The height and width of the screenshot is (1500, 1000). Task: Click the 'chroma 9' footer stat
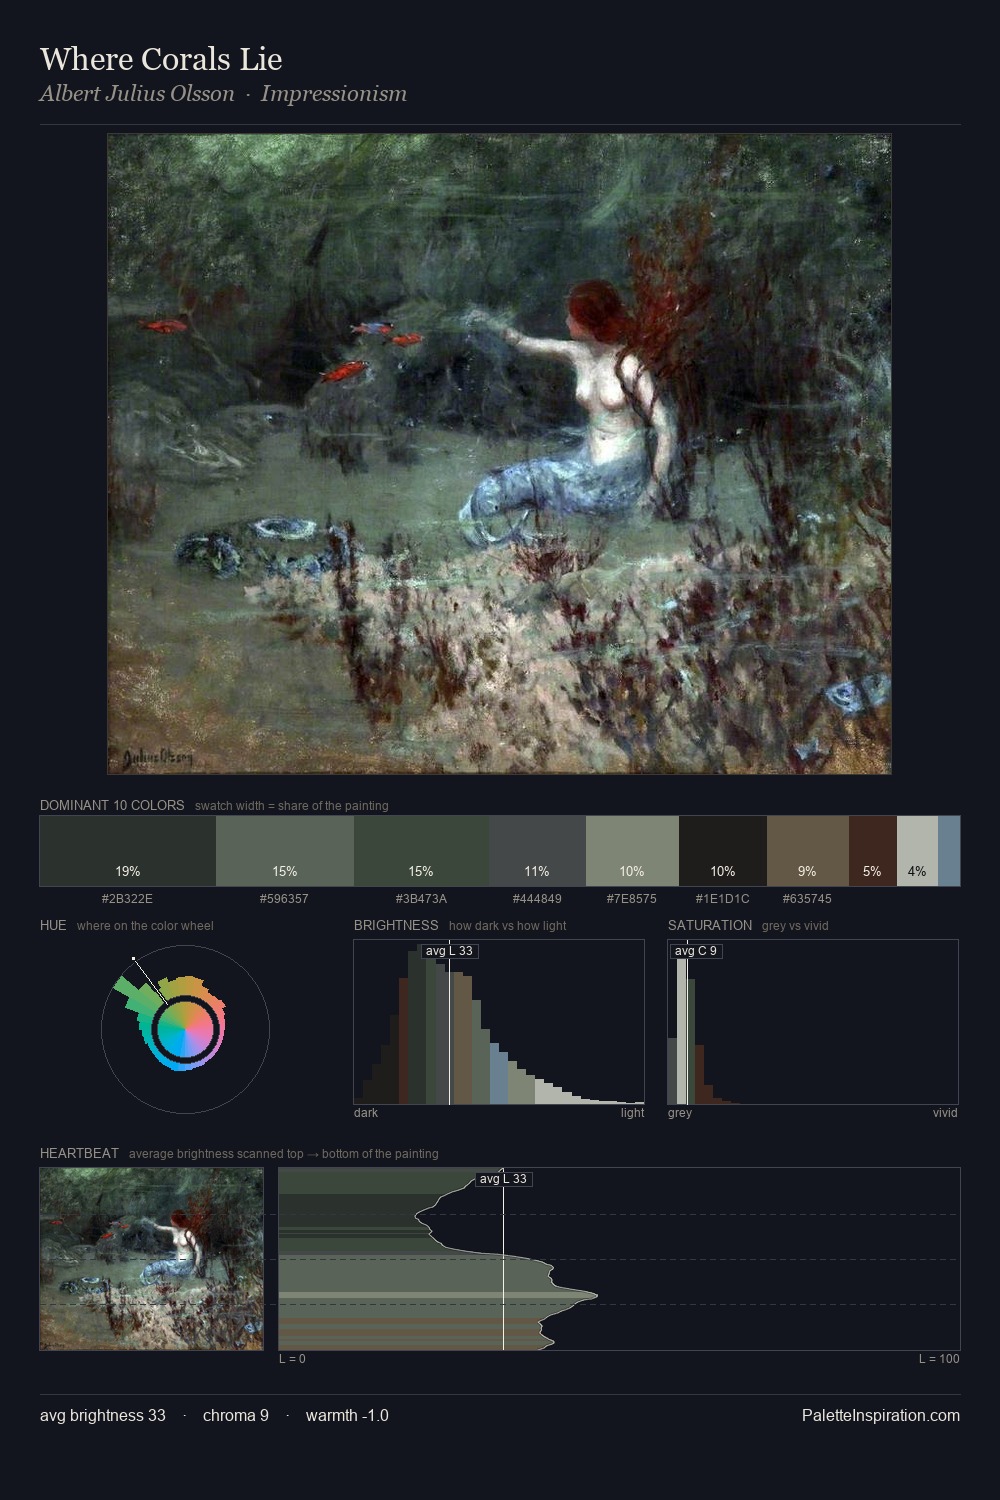(236, 1415)
